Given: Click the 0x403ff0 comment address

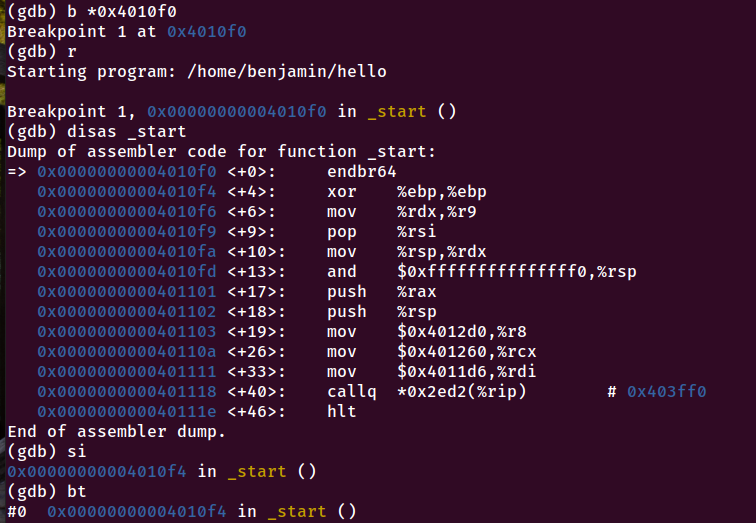Looking at the screenshot, I should [x=666, y=391].
